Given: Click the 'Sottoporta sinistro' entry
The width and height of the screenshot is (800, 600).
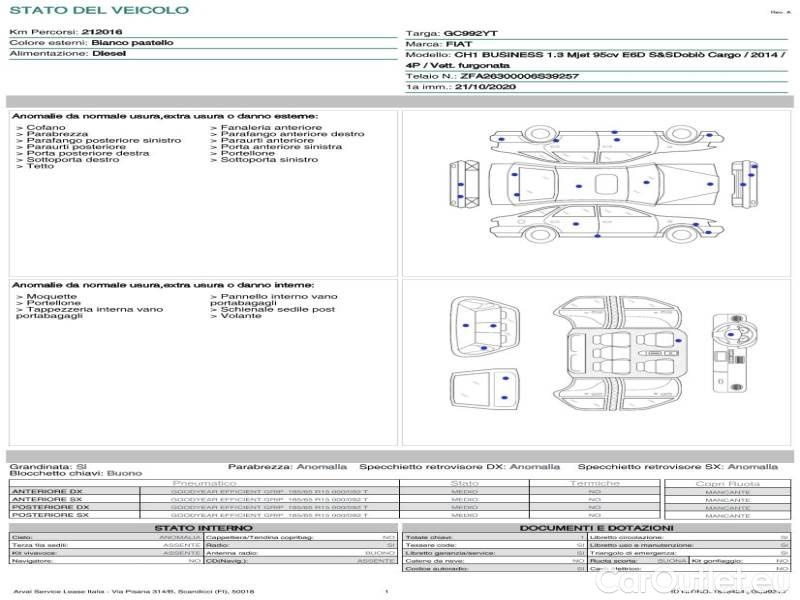Looking at the screenshot, I should (x=264, y=159).
